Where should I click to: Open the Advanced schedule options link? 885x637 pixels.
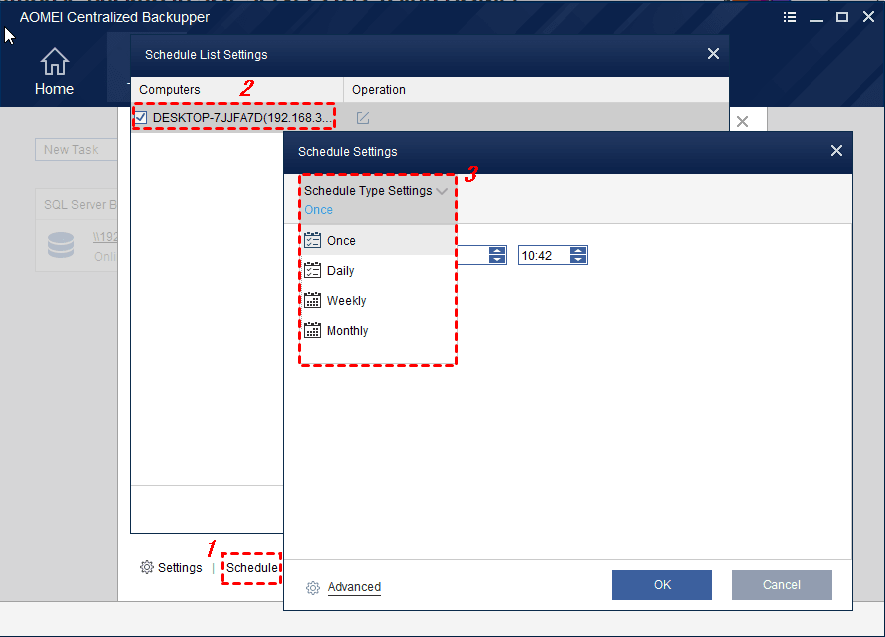click(x=353, y=587)
